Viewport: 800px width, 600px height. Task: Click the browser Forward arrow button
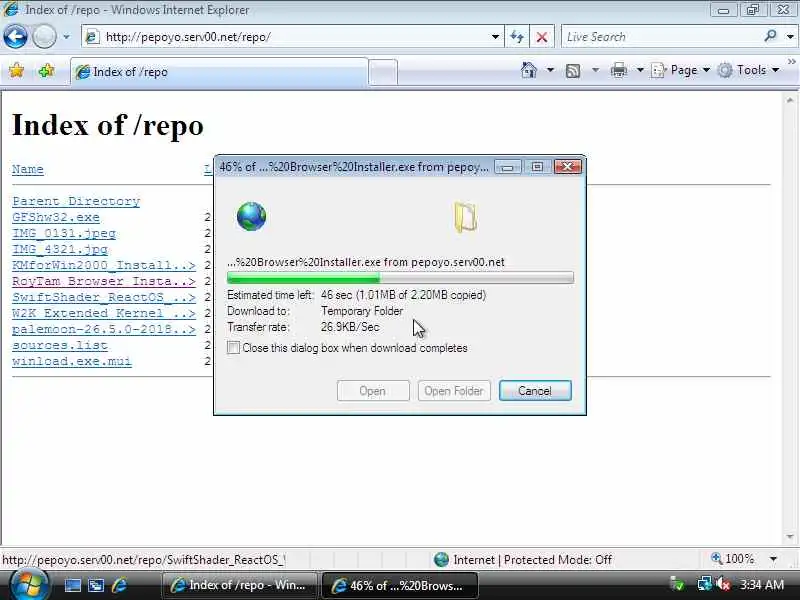[x=44, y=37]
